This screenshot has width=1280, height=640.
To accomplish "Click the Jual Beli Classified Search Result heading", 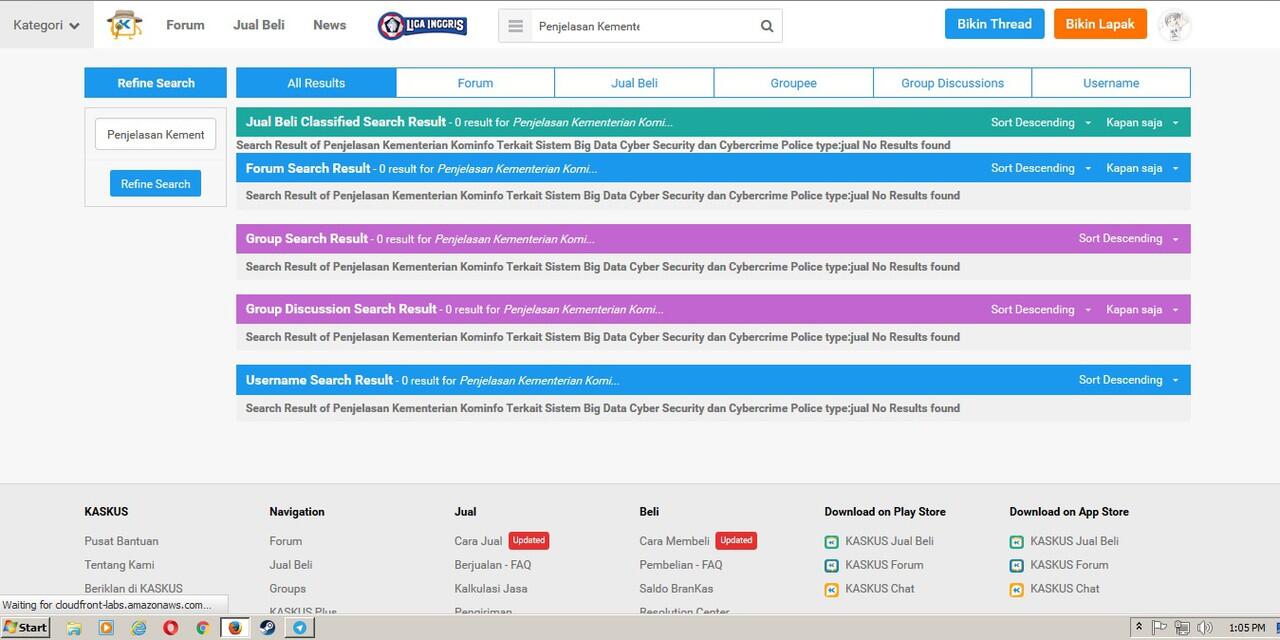I will tap(346, 122).
